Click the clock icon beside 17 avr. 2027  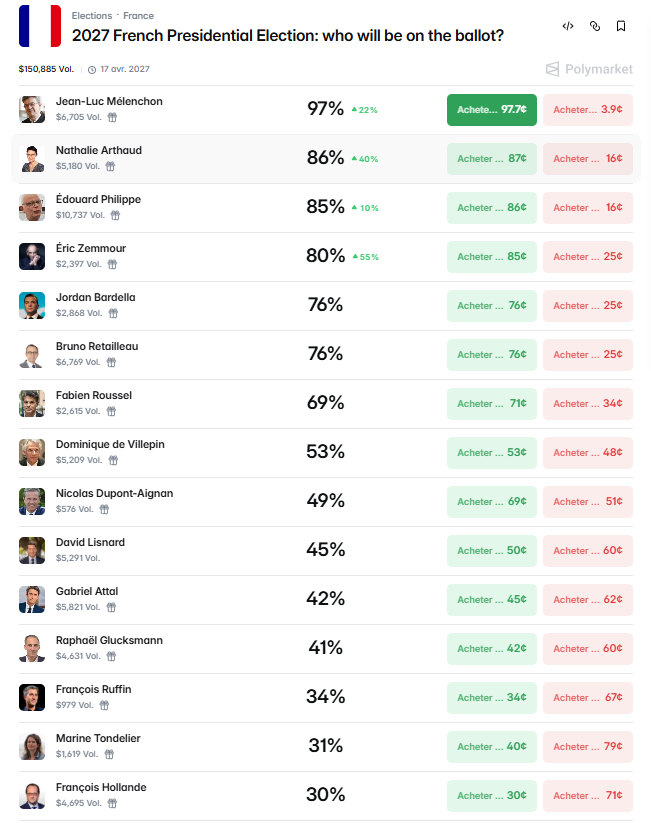[x=92, y=69]
